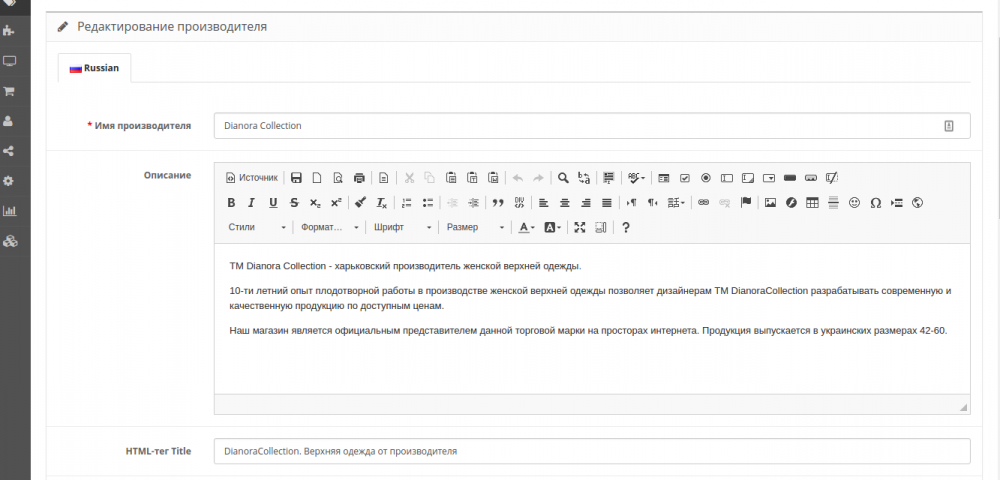Set text direction left-to-right

(x=631, y=203)
